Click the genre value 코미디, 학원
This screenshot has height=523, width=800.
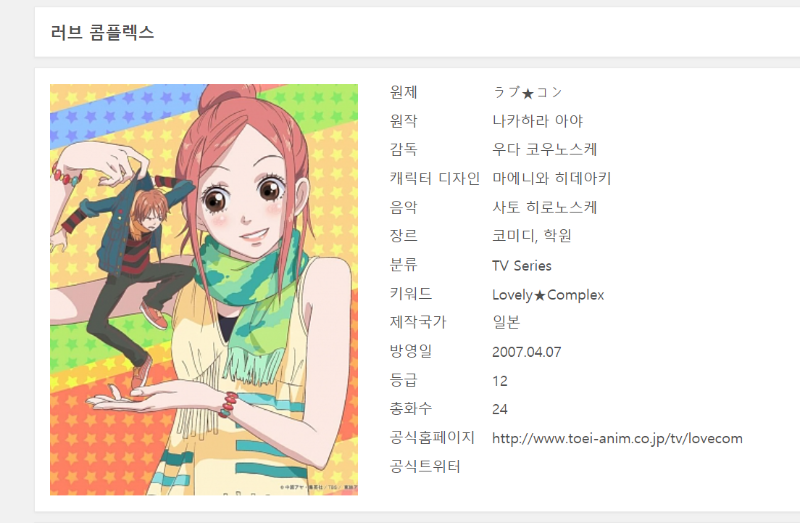pyautogui.click(x=531, y=236)
